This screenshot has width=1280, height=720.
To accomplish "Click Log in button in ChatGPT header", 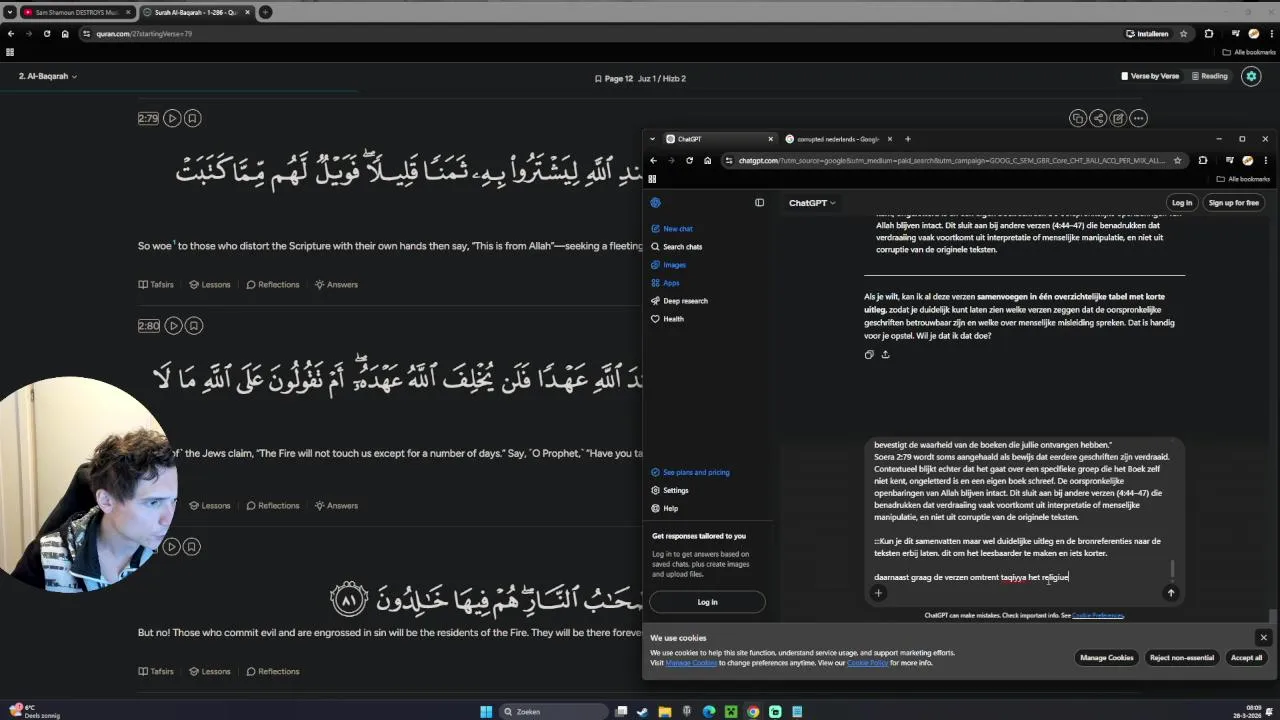I will coord(1182,203).
